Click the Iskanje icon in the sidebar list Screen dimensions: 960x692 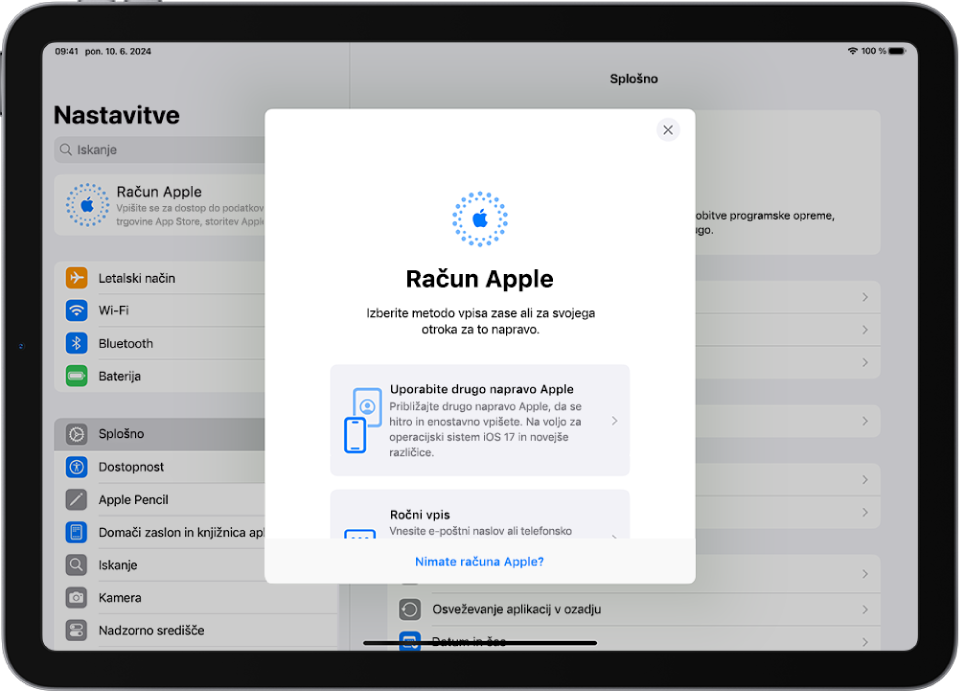(77, 565)
